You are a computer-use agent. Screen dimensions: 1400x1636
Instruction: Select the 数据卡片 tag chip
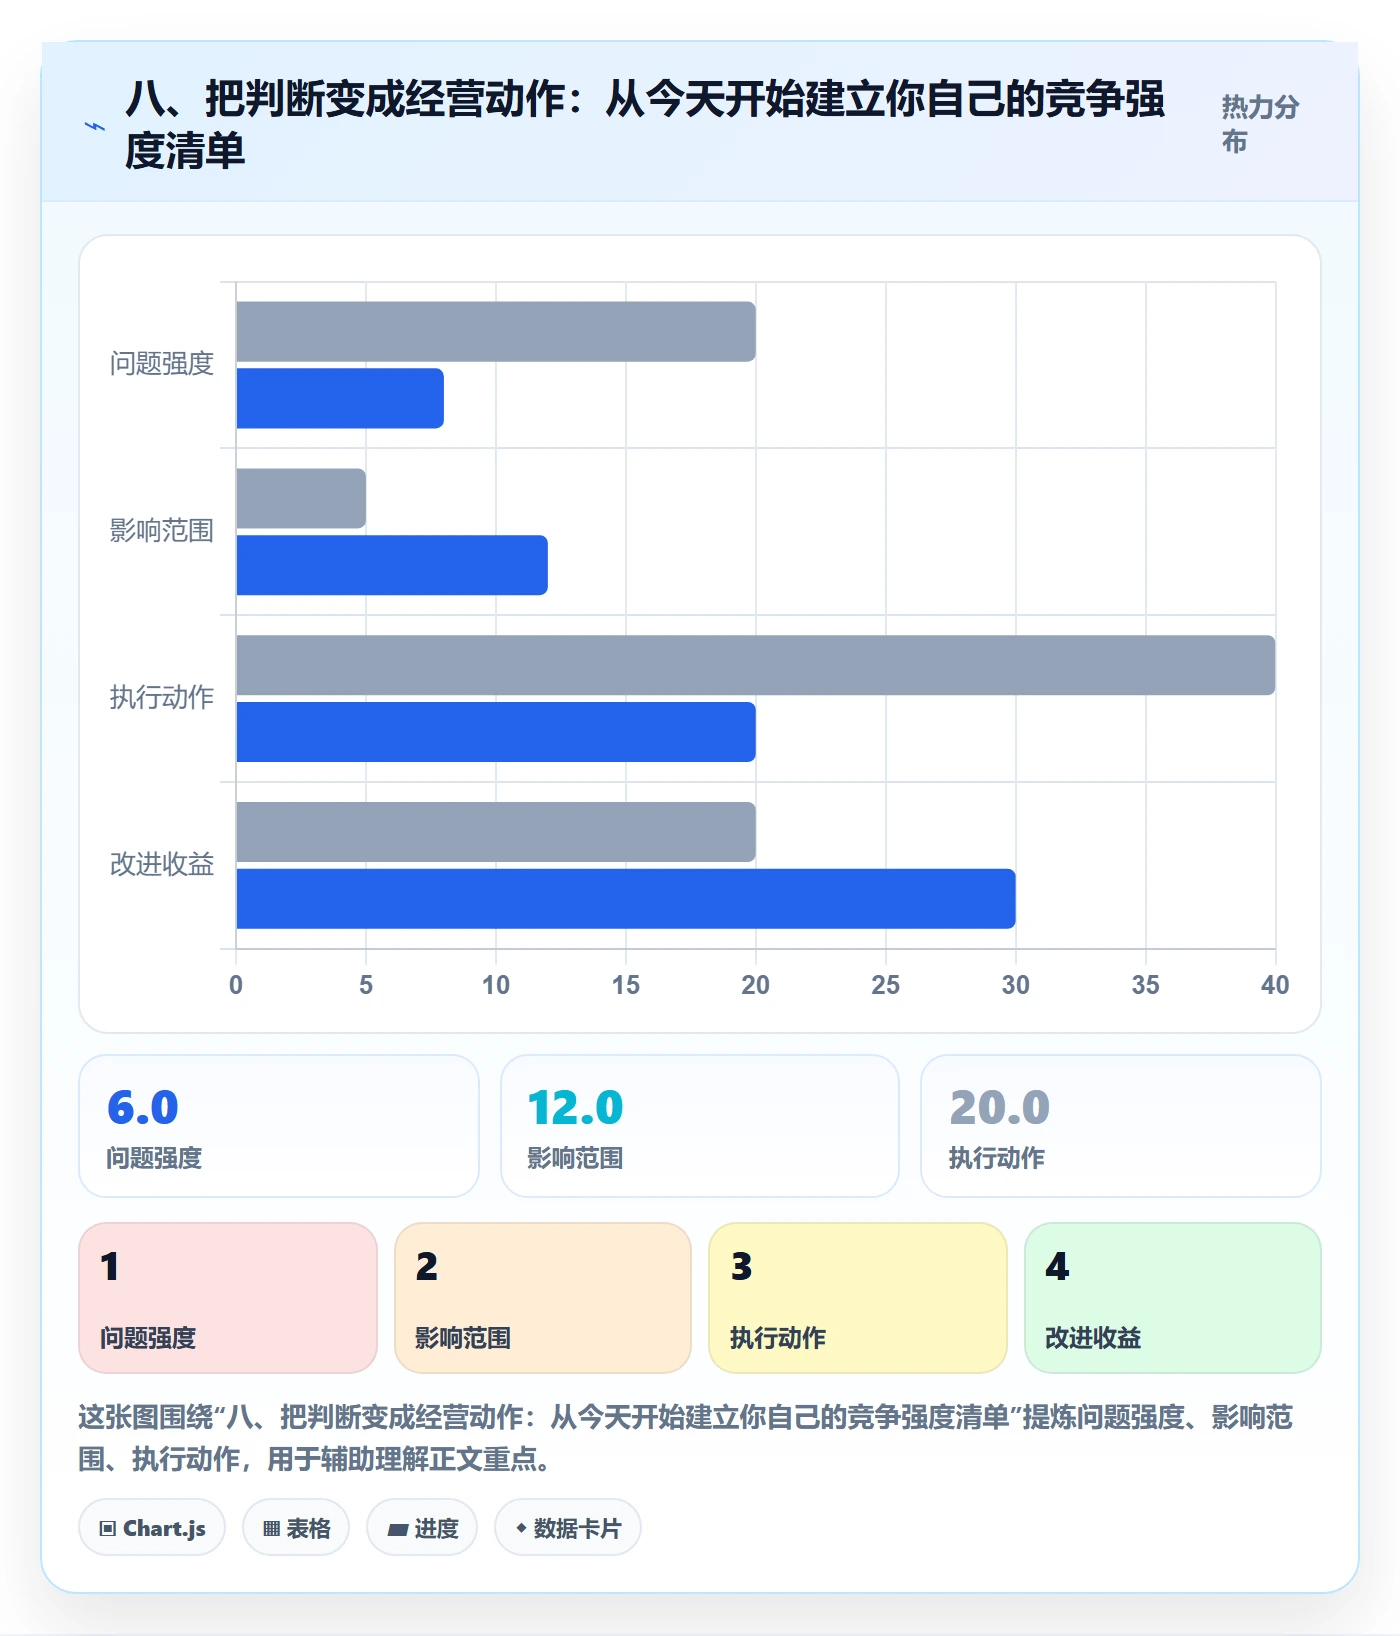(568, 1528)
